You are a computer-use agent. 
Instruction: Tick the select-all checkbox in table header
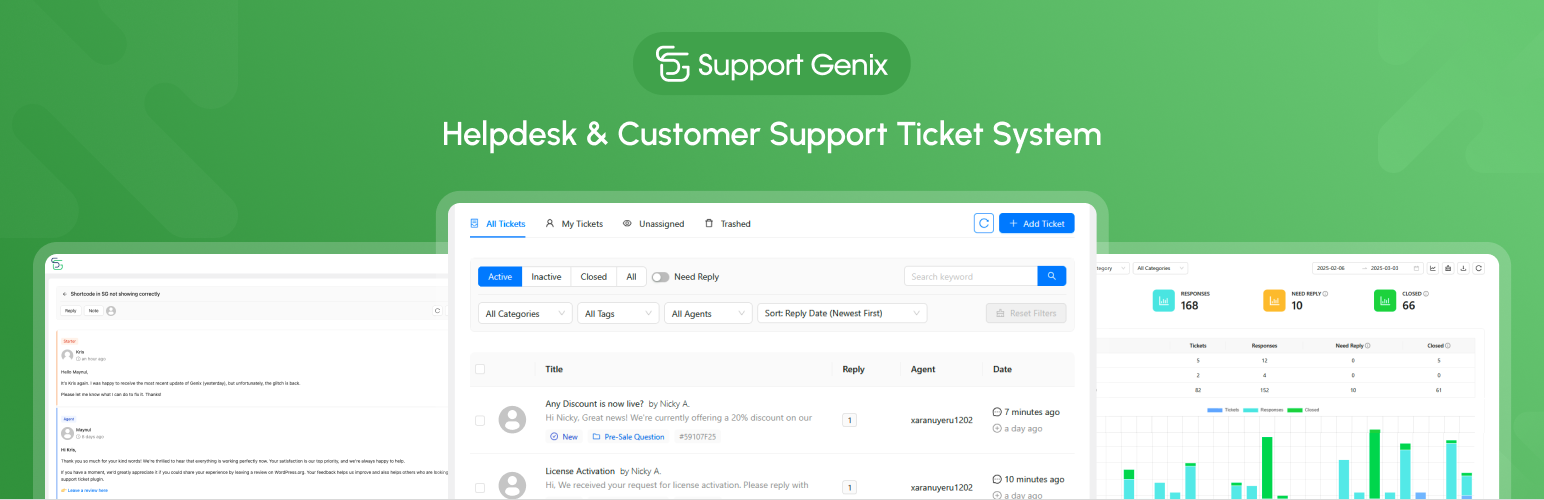pyautogui.click(x=480, y=369)
